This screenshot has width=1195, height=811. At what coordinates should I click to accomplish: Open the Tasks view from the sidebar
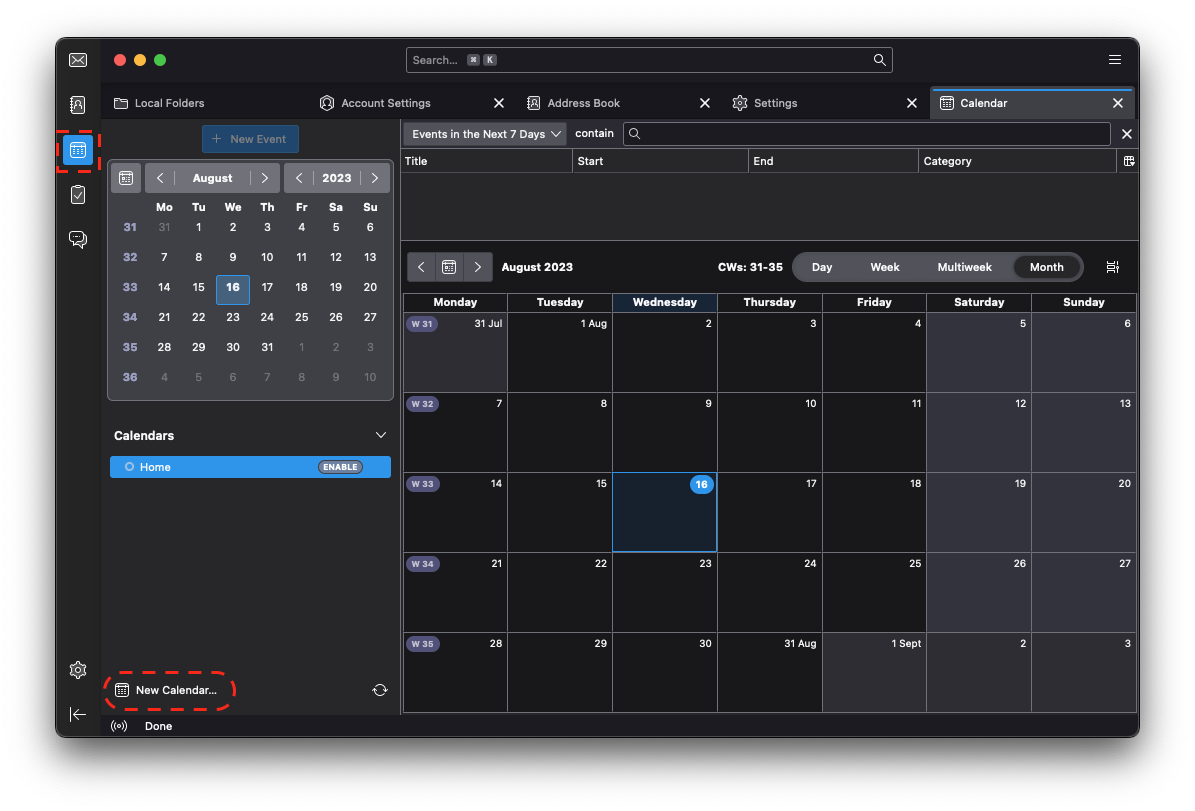pyautogui.click(x=78, y=194)
